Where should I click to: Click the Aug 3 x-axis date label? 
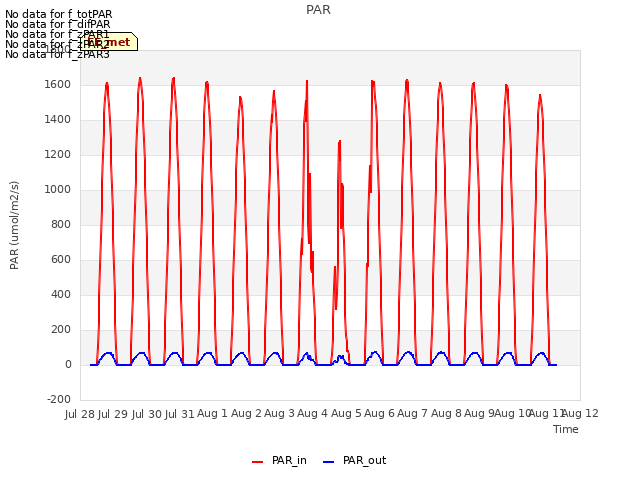tap(279, 413)
